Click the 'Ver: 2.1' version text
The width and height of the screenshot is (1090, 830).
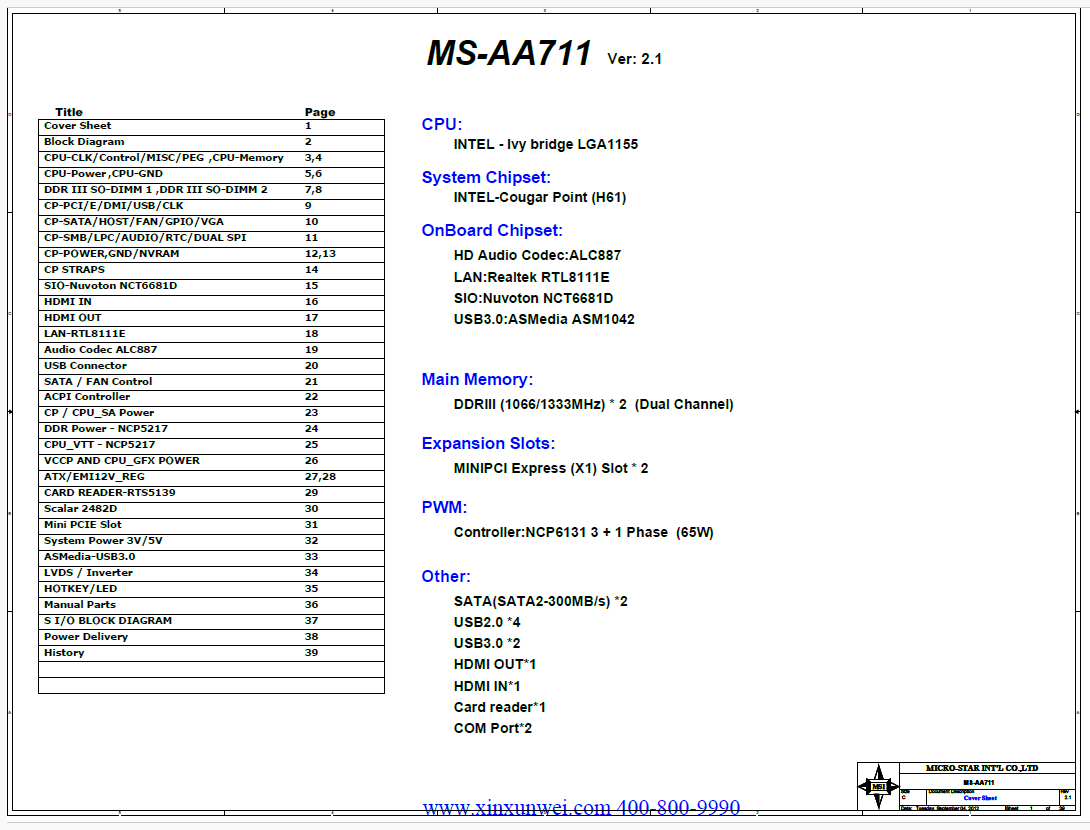coord(635,59)
